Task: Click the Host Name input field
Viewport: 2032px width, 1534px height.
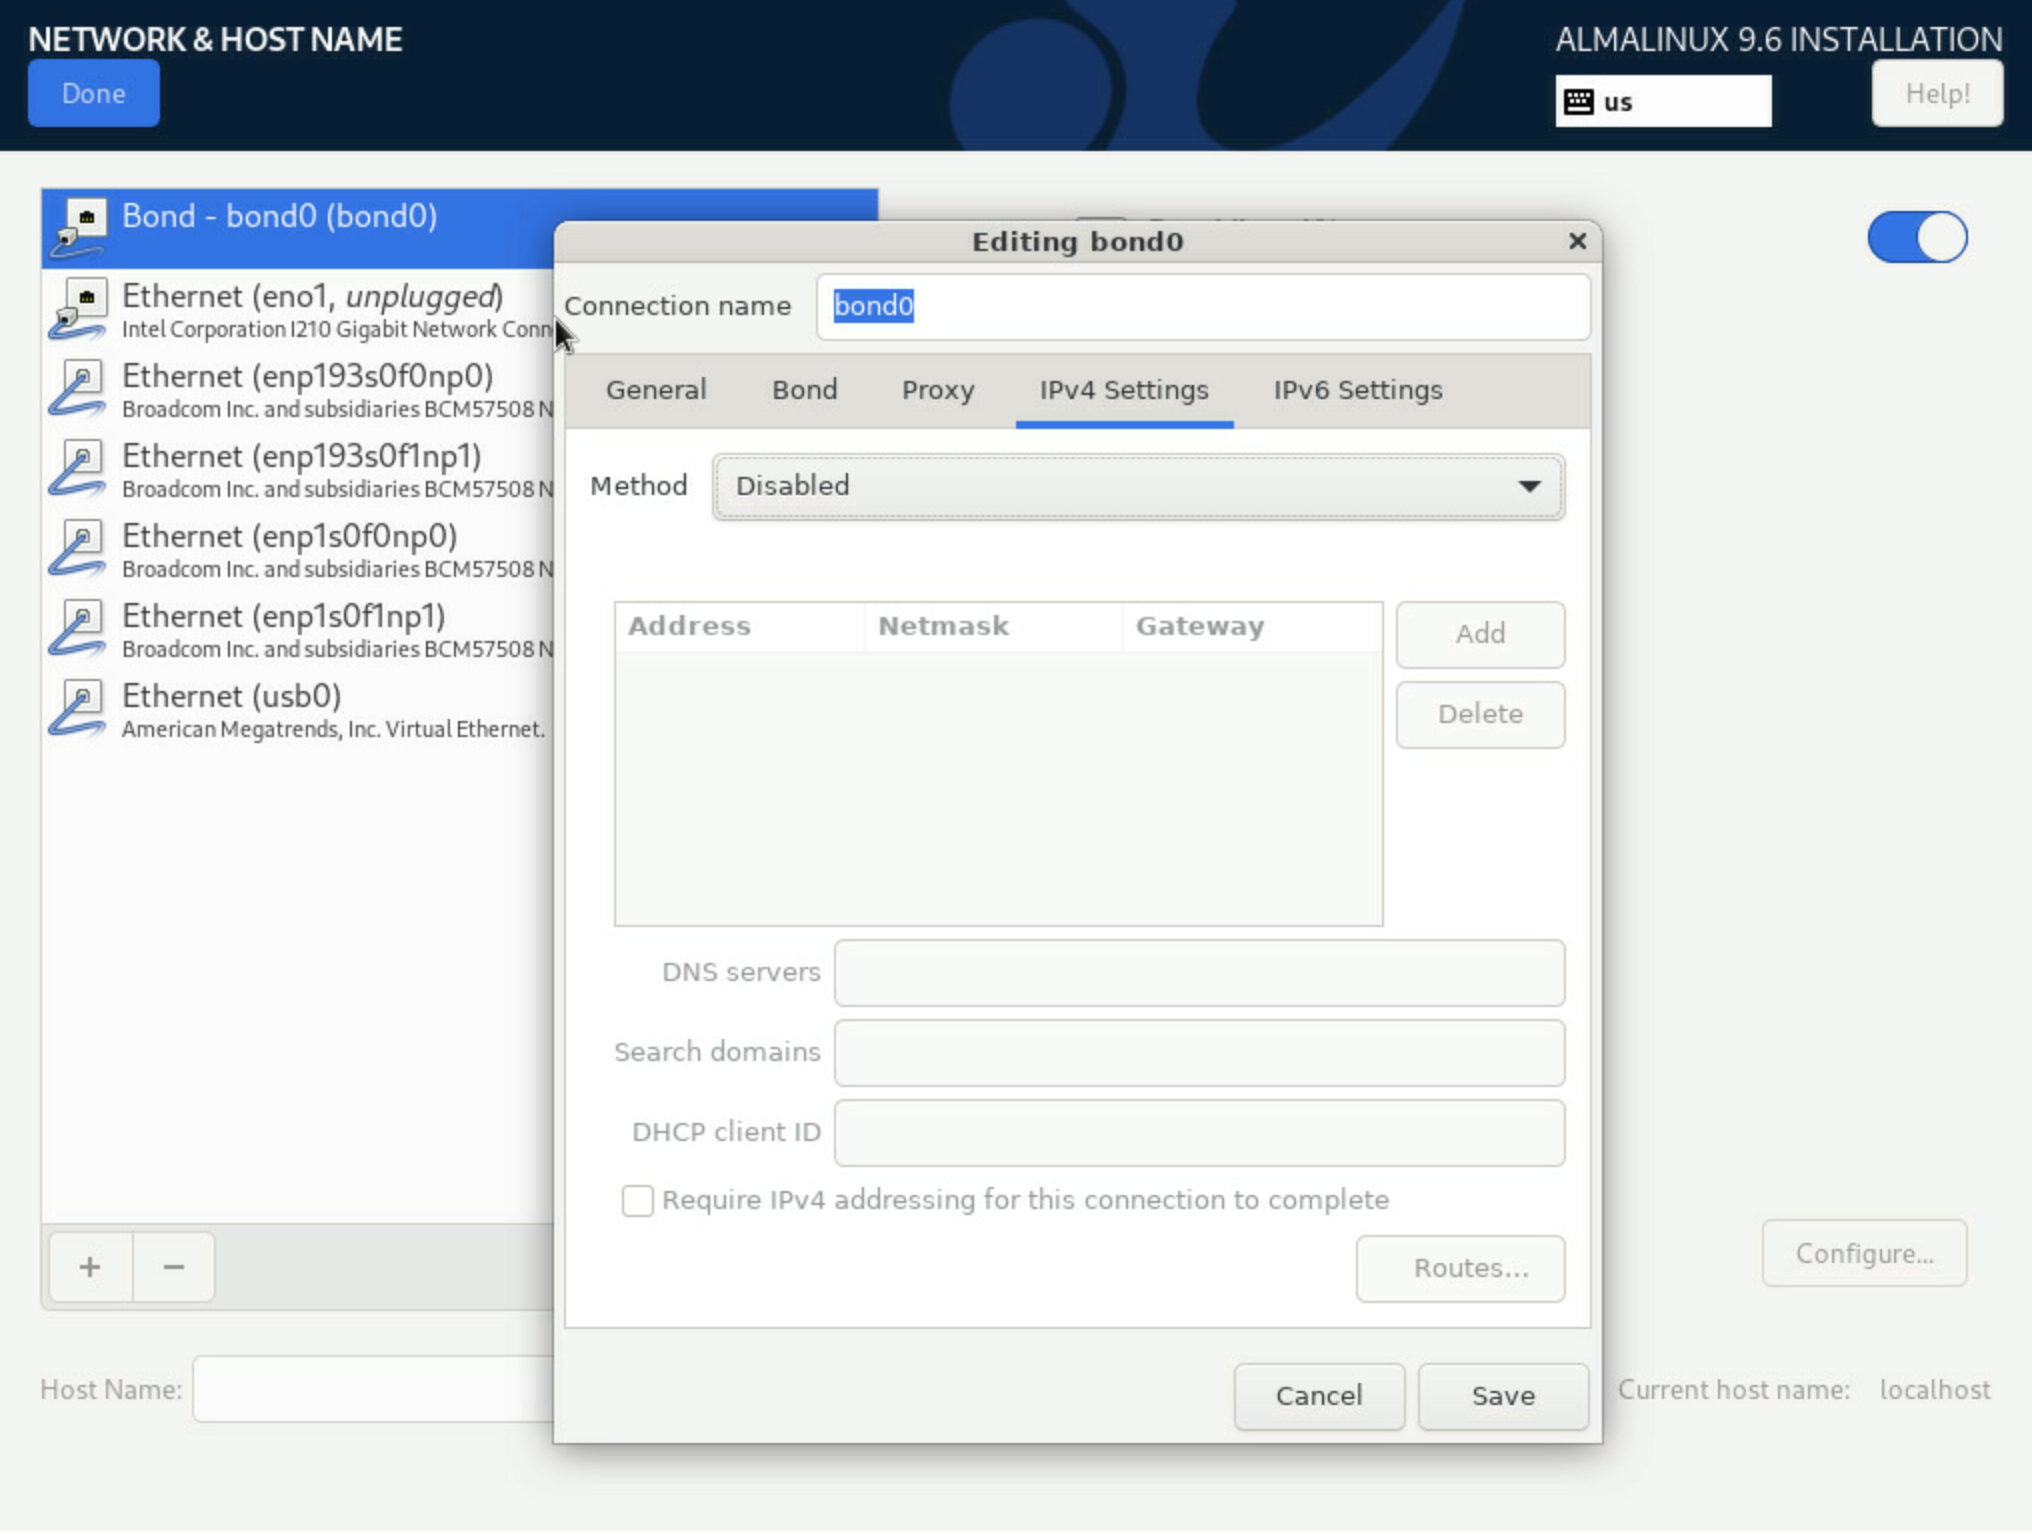Action: pyautogui.click(x=373, y=1391)
